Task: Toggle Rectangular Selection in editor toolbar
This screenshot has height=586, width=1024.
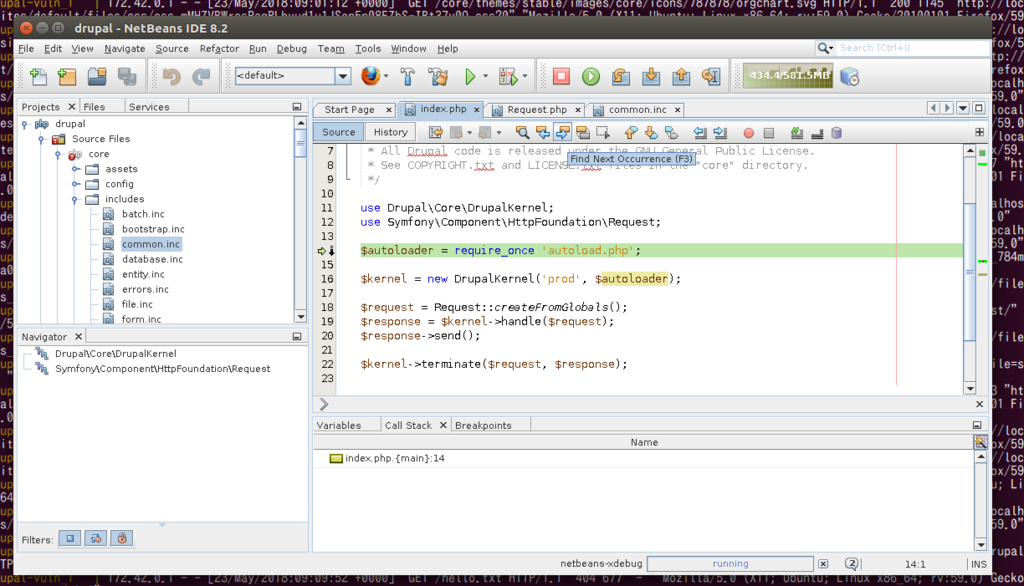Action: point(603,133)
